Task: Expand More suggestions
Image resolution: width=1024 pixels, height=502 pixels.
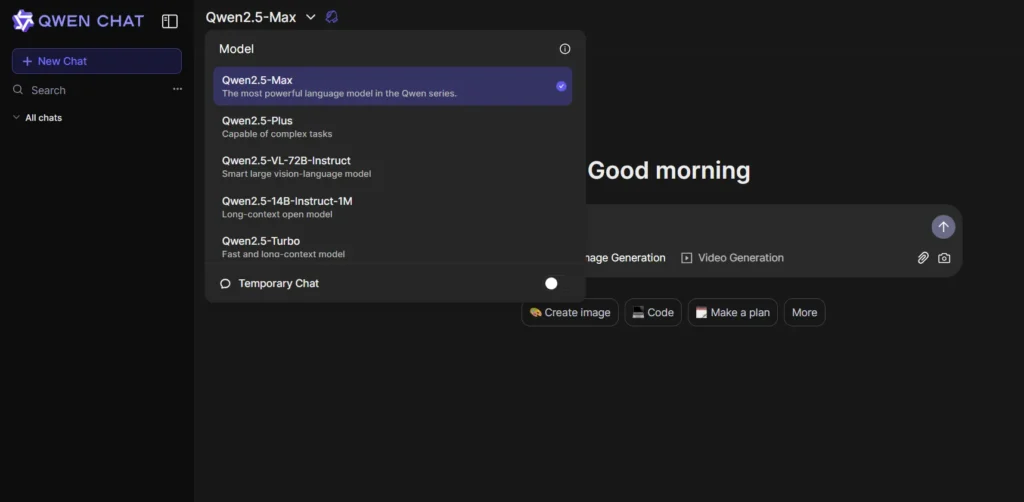Action: [x=805, y=312]
